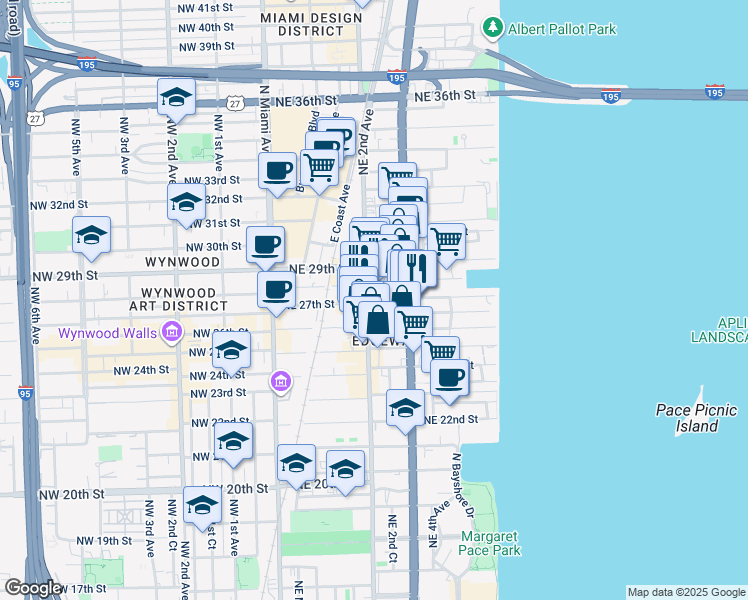Open the coffee marker next to NW 30th St
The width and height of the screenshot is (748, 600).
point(266,245)
